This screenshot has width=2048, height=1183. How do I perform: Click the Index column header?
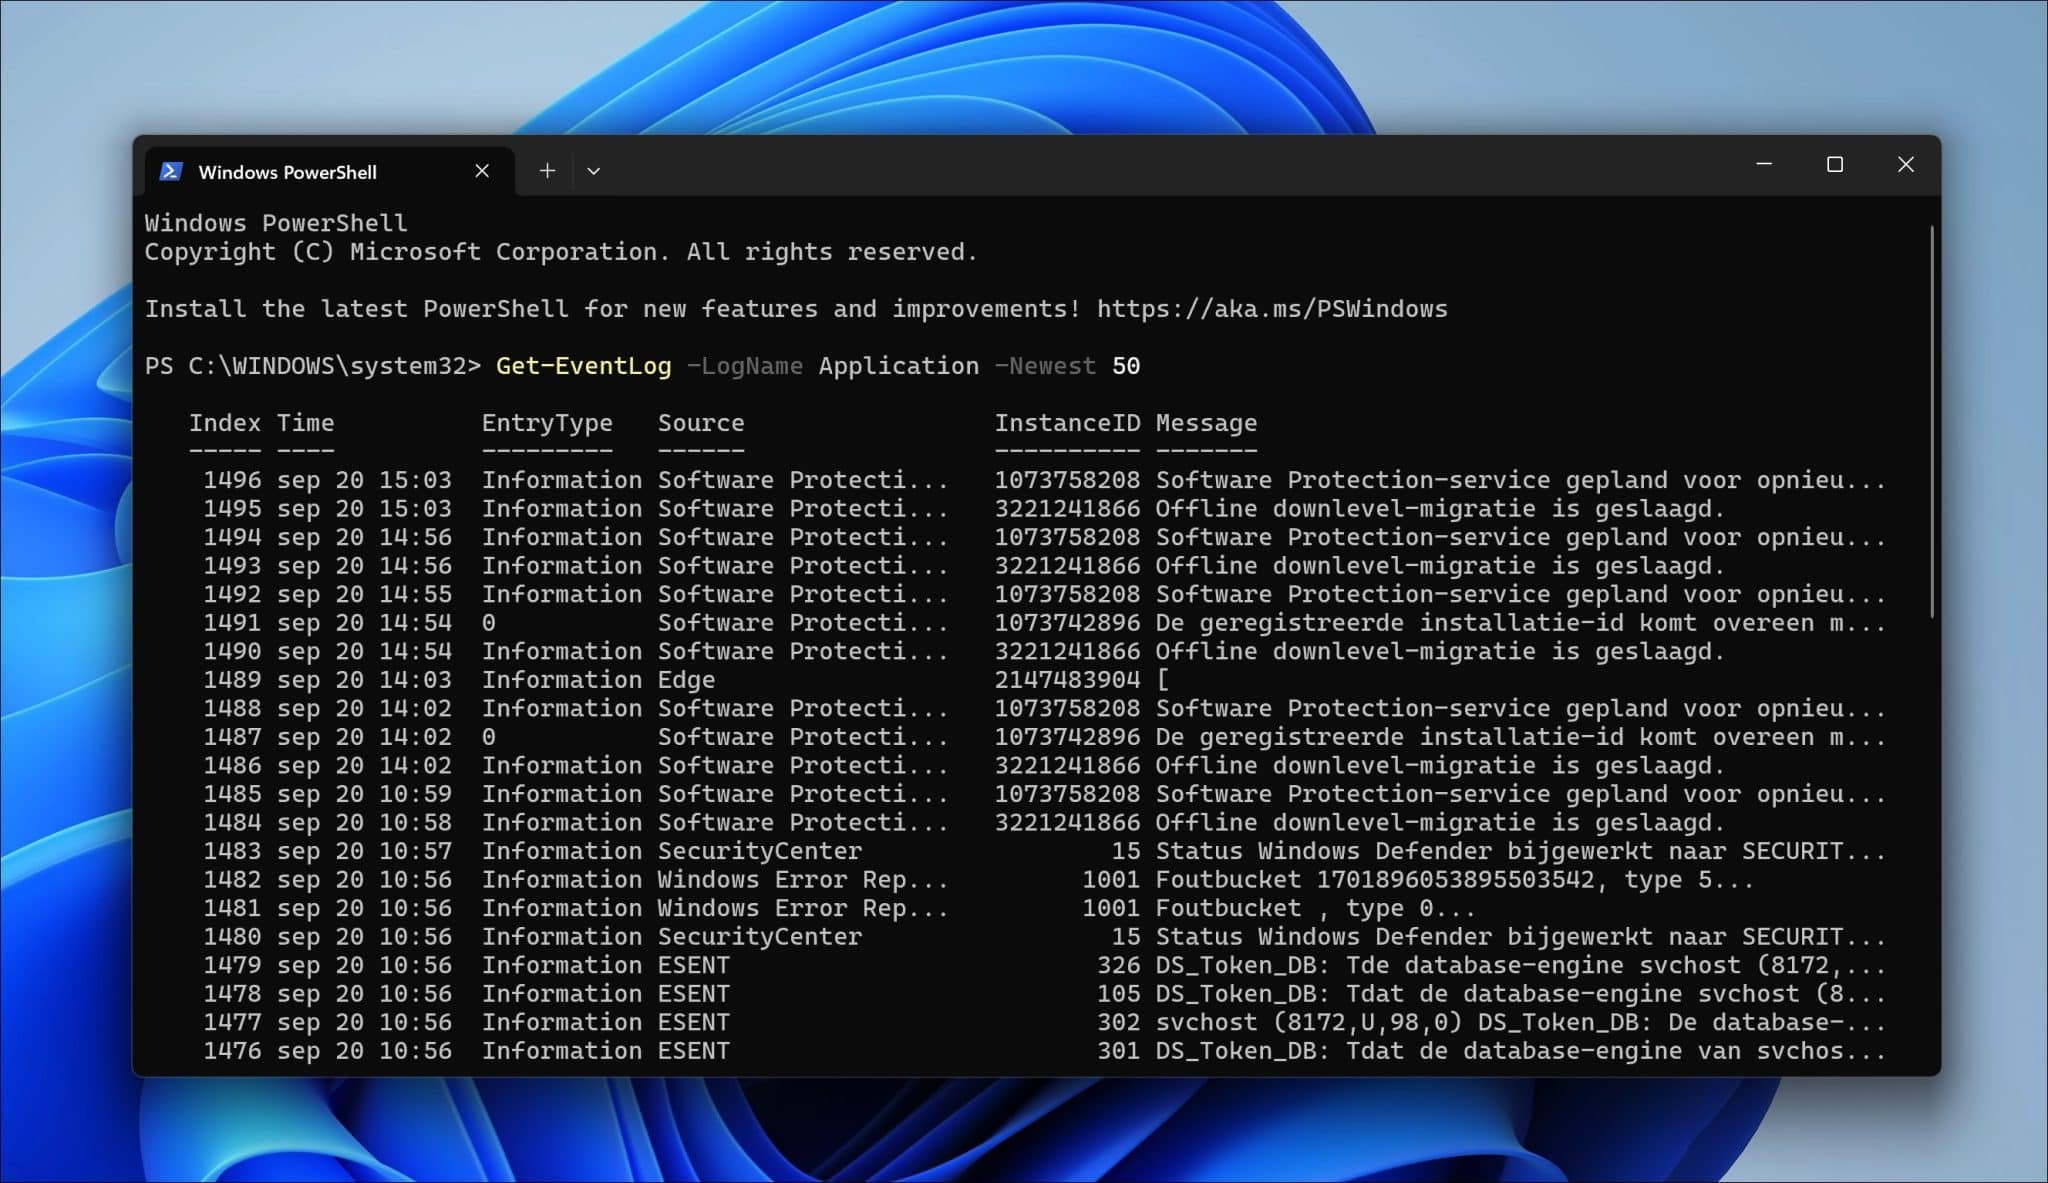(225, 423)
